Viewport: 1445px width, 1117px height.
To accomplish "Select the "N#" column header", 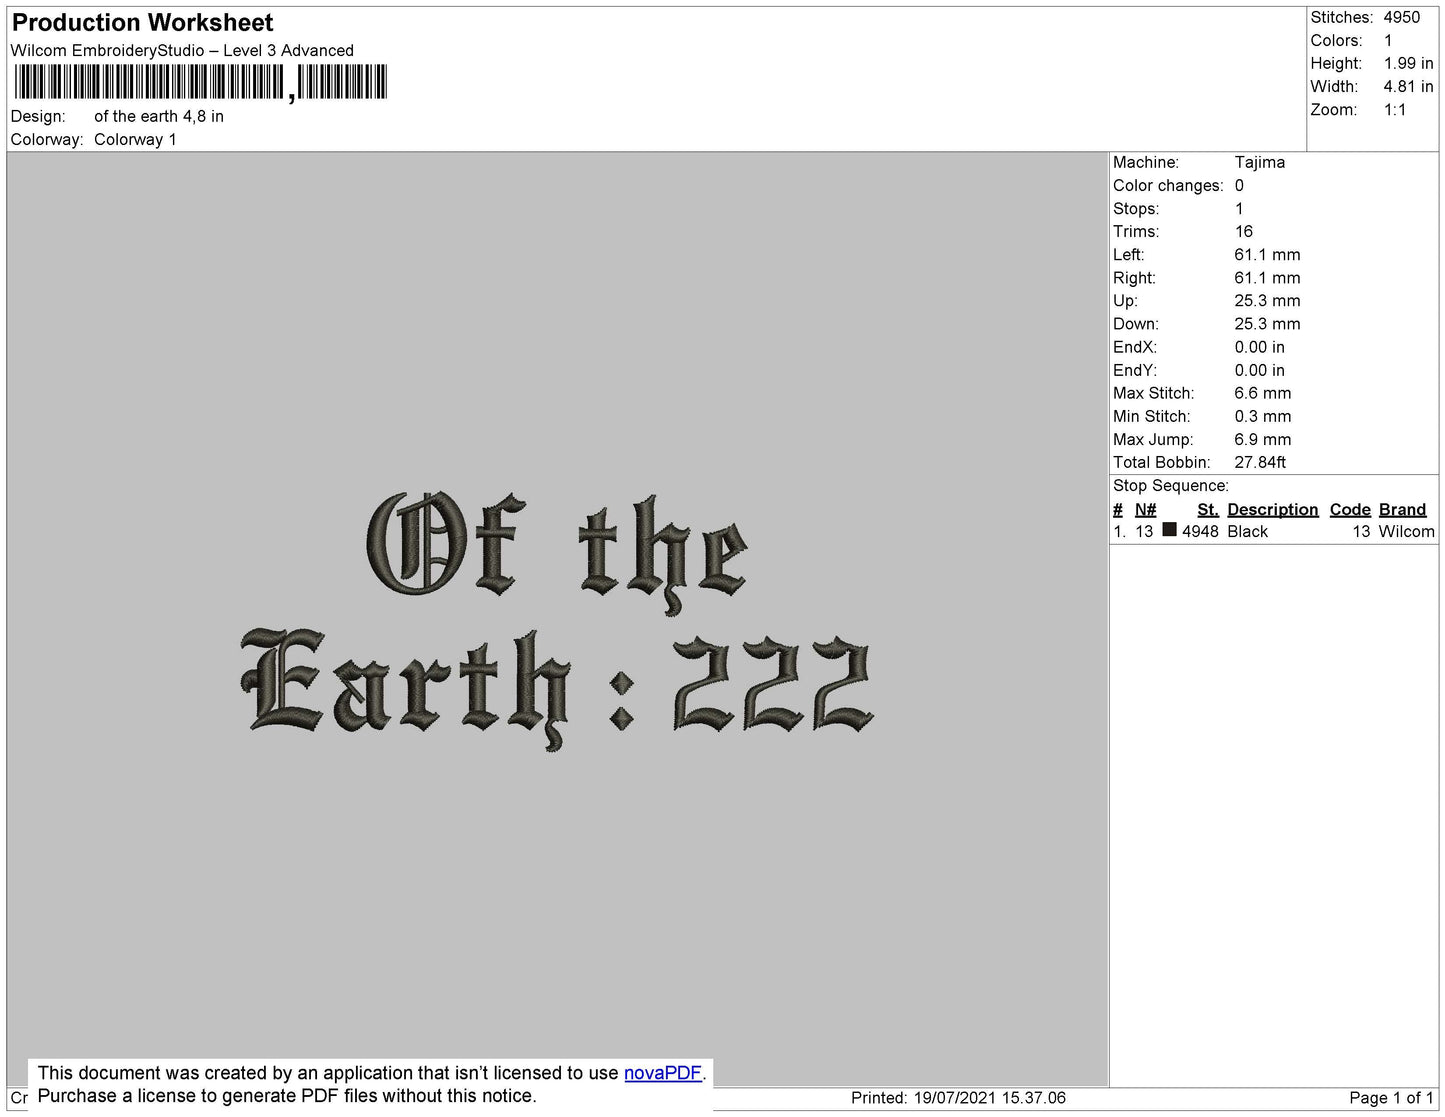I will [x=1145, y=509].
